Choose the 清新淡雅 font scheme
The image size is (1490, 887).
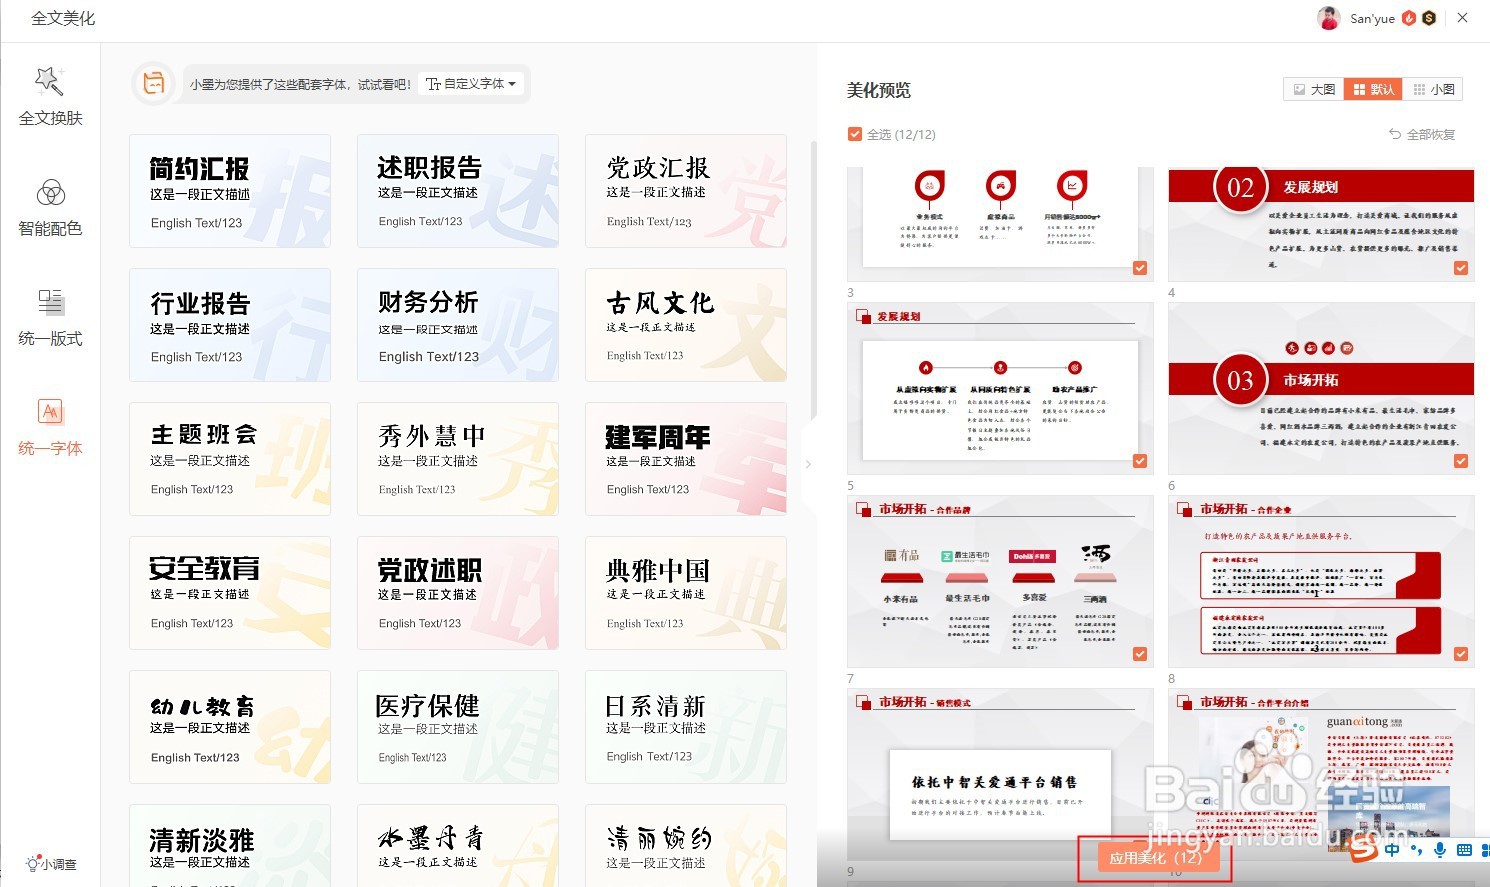pyautogui.click(x=230, y=845)
